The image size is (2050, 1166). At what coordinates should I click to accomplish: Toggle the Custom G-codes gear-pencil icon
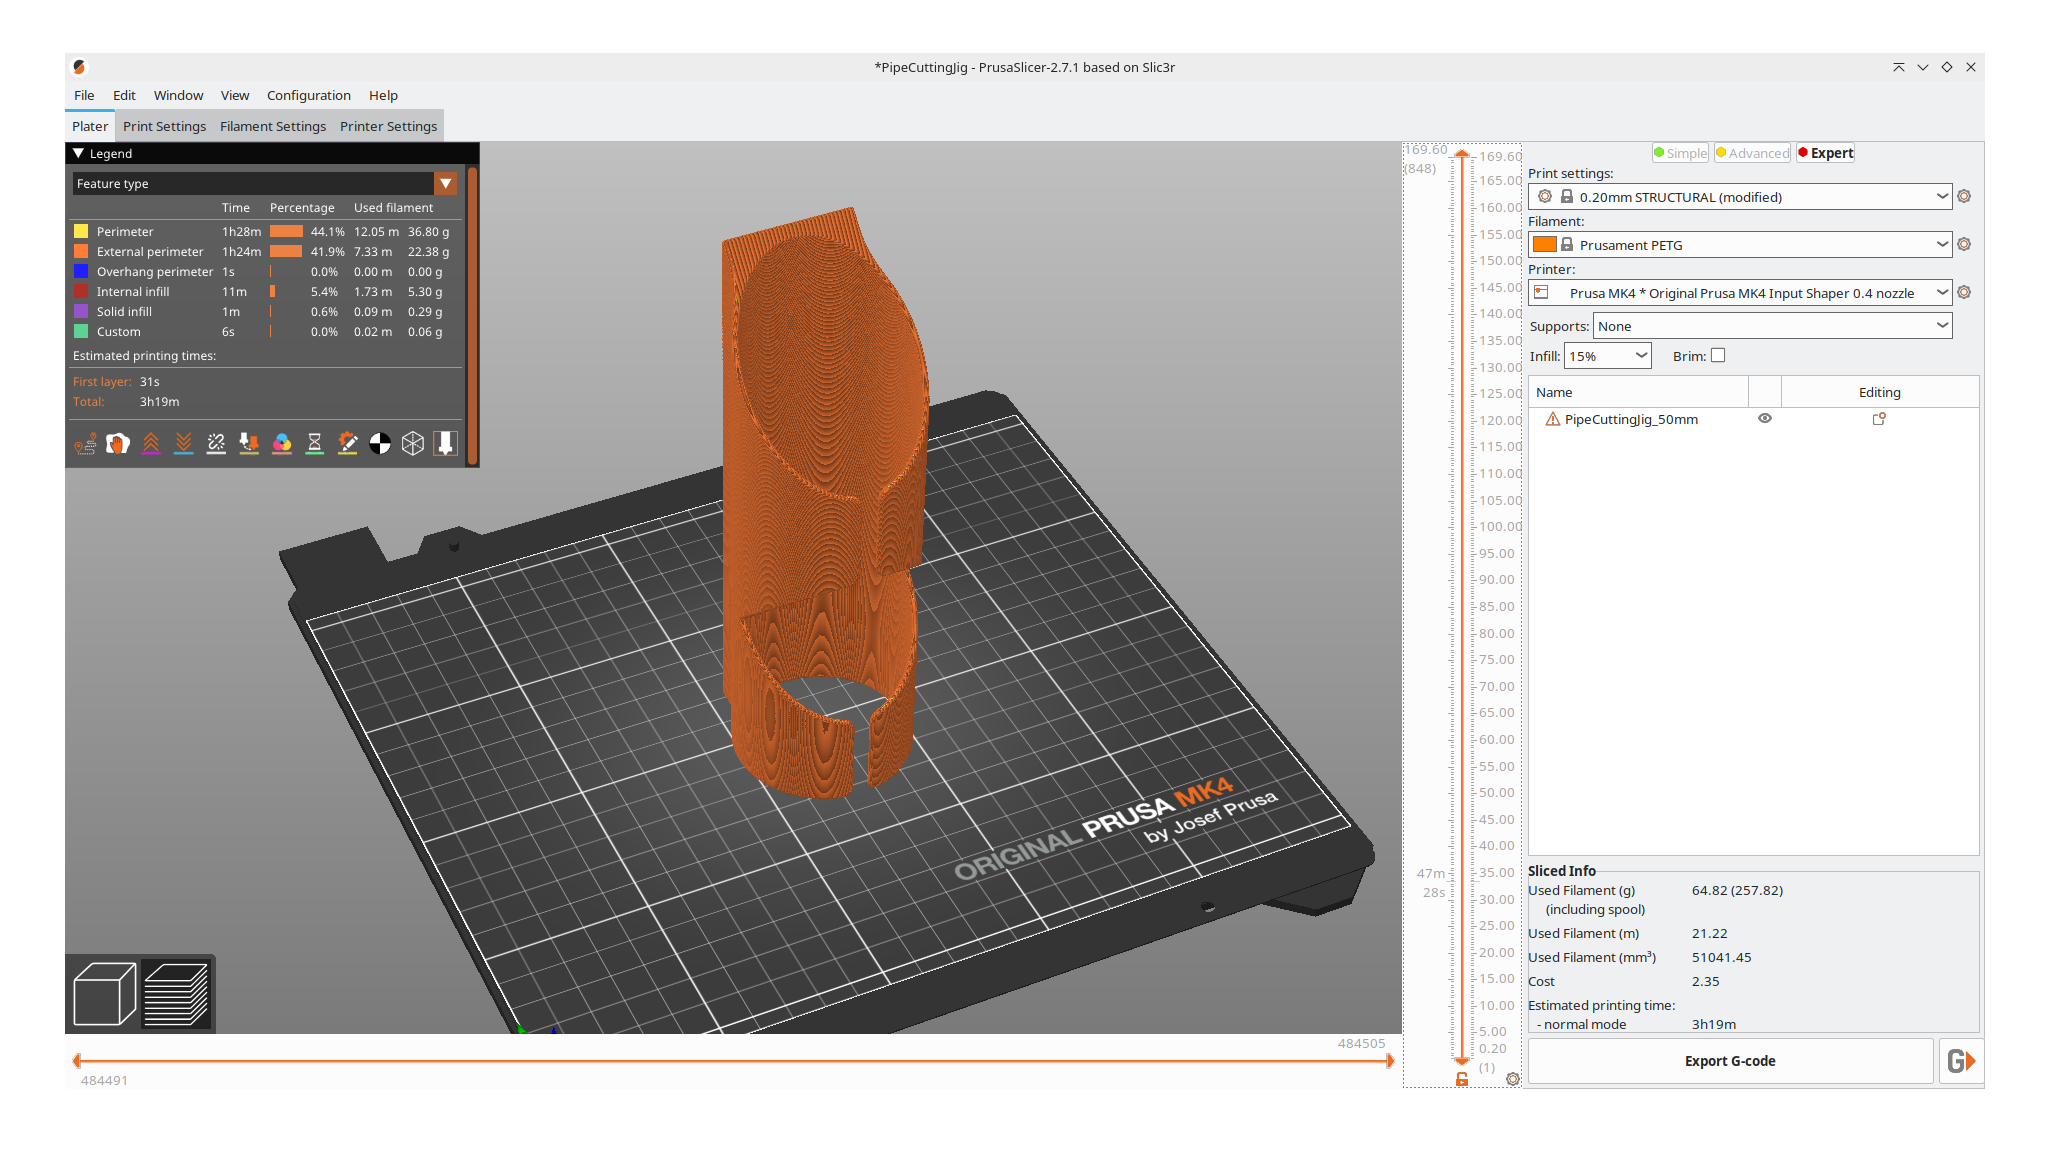pyautogui.click(x=348, y=444)
